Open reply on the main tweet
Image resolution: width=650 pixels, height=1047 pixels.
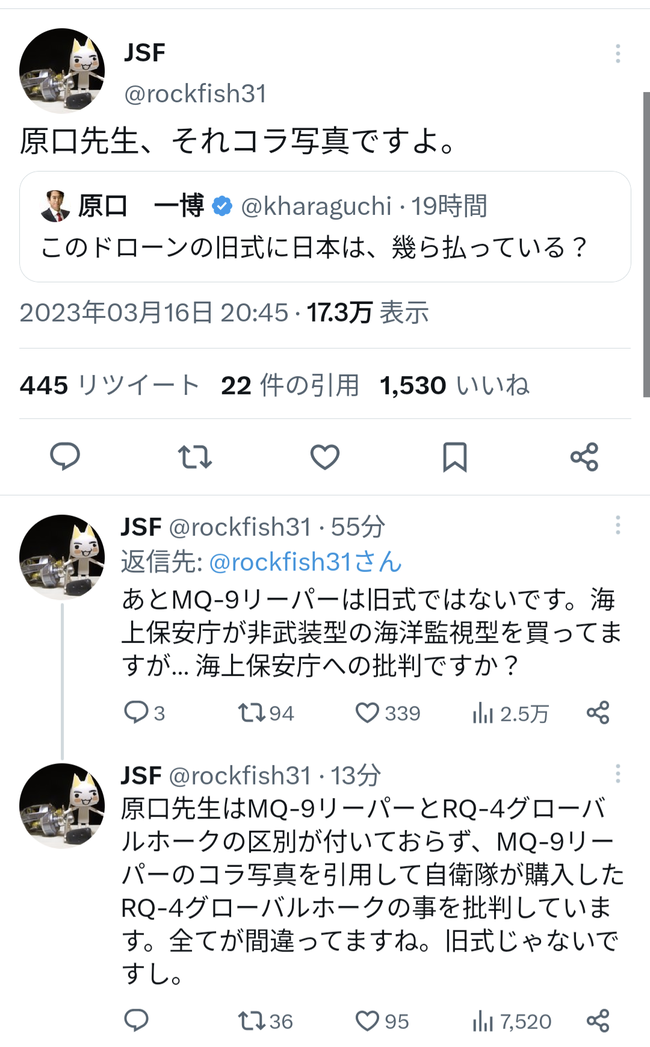point(65,457)
